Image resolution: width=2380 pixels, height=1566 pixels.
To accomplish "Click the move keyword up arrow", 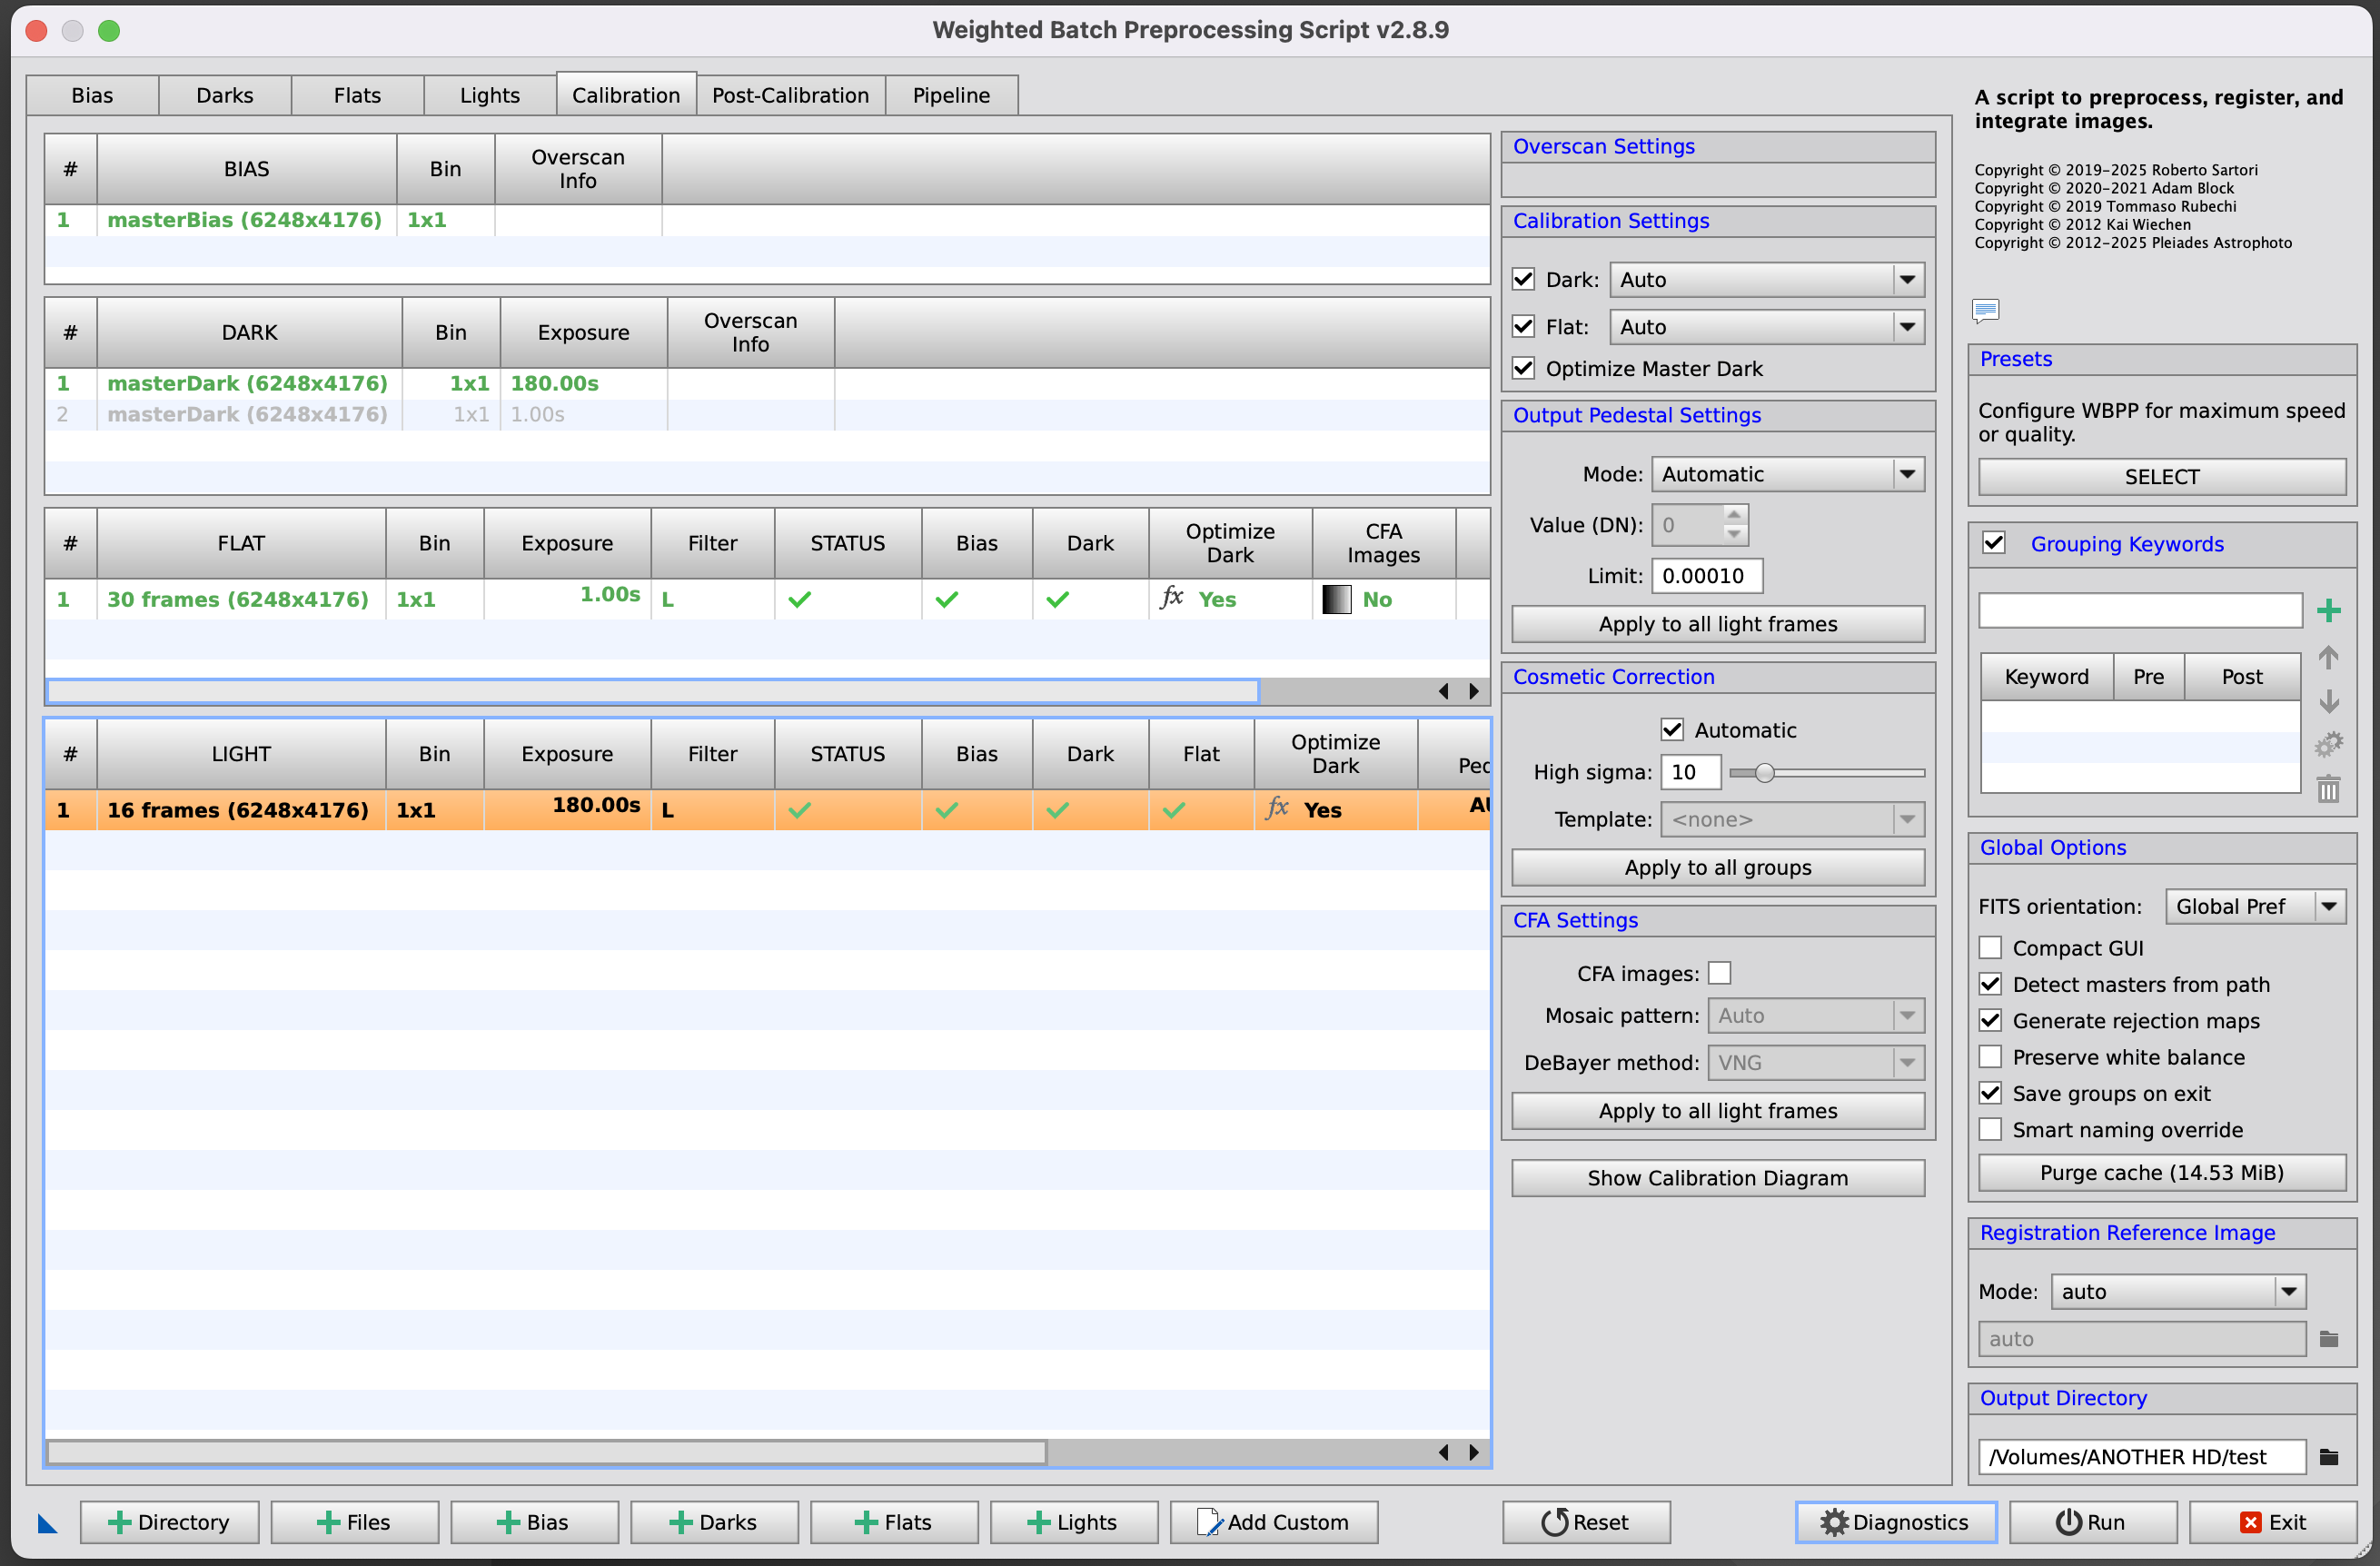I will (2328, 657).
